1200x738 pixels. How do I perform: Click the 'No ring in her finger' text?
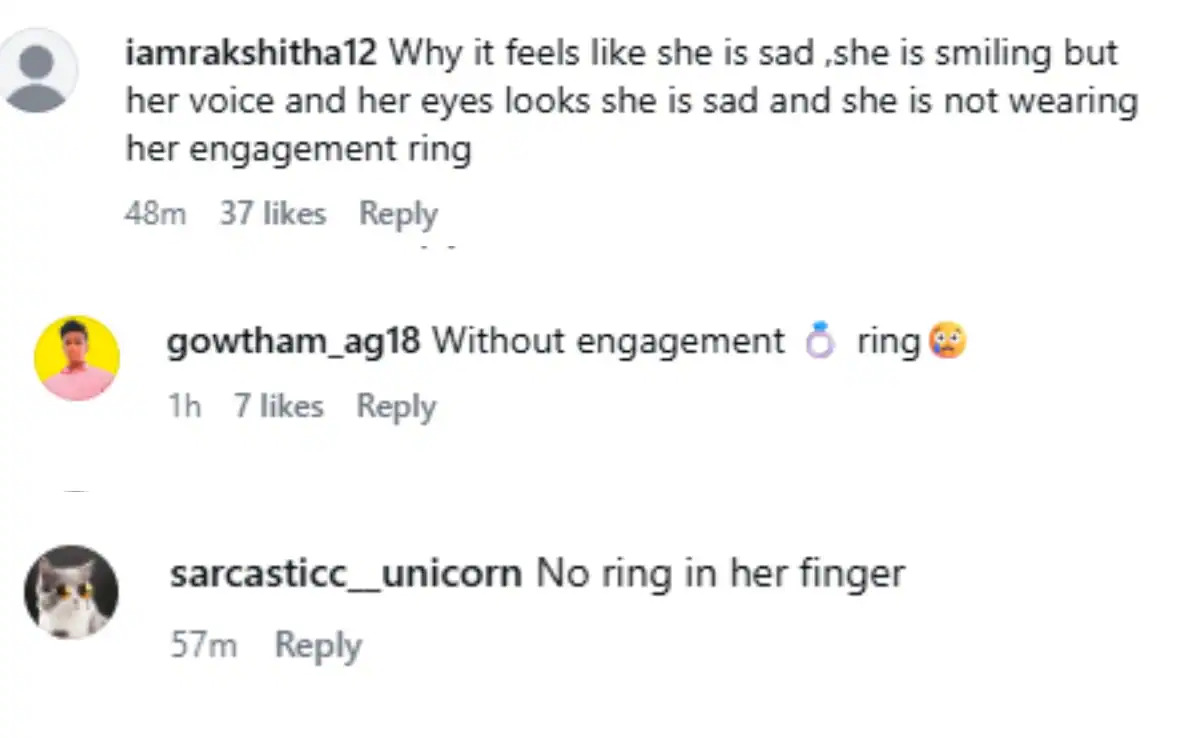[x=720, y=574]
